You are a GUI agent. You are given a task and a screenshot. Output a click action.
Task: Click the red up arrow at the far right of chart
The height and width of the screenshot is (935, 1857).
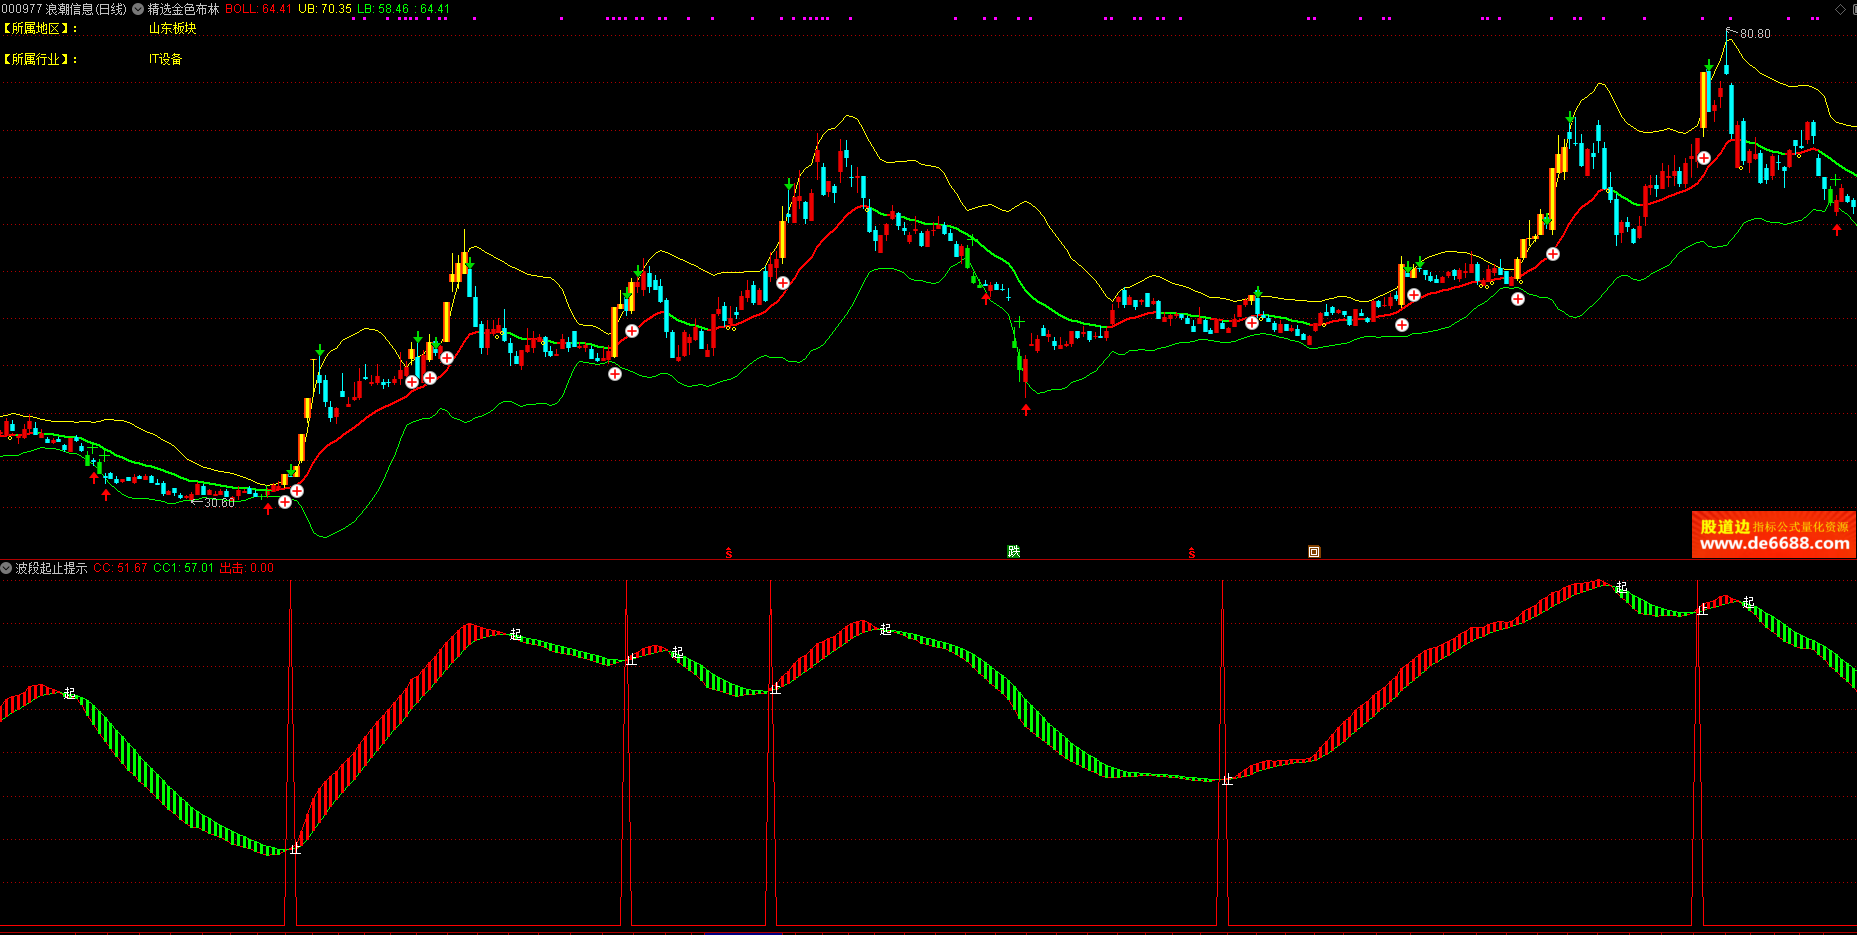pyautogui.click(x=1837, y=230)
